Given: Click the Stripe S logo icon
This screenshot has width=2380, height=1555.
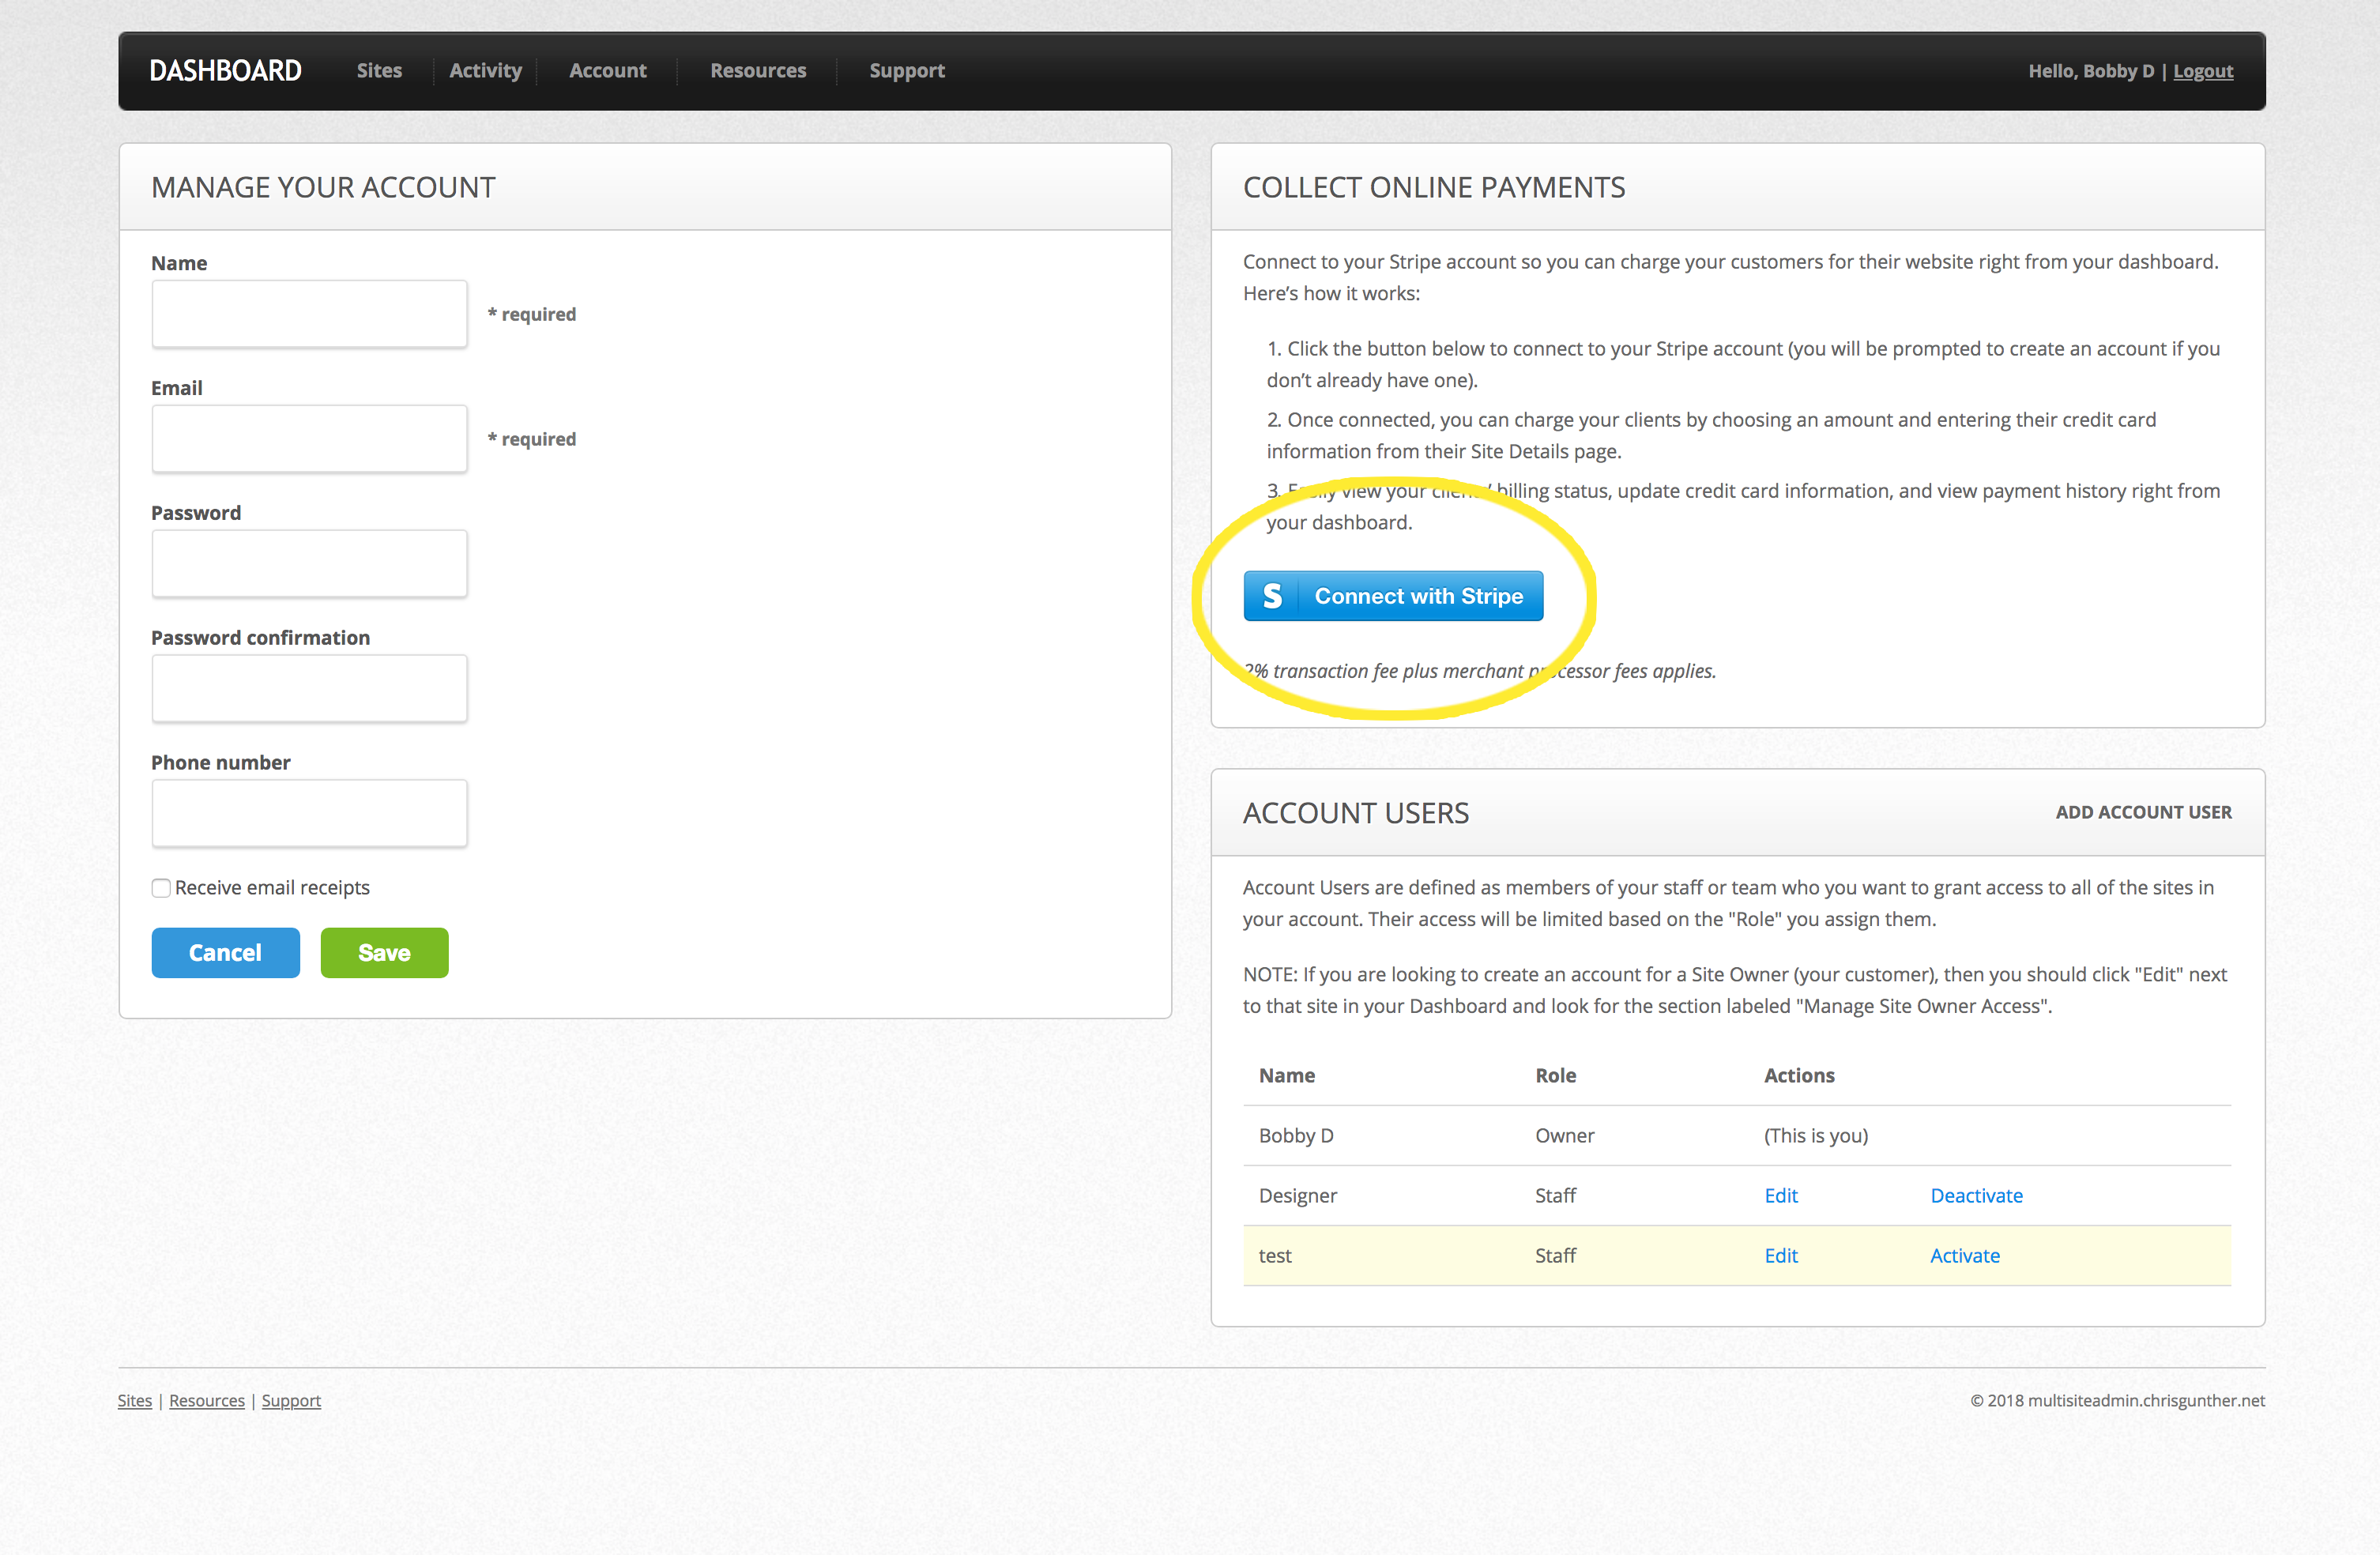Looking at the screenshot, I should 1271,596.
